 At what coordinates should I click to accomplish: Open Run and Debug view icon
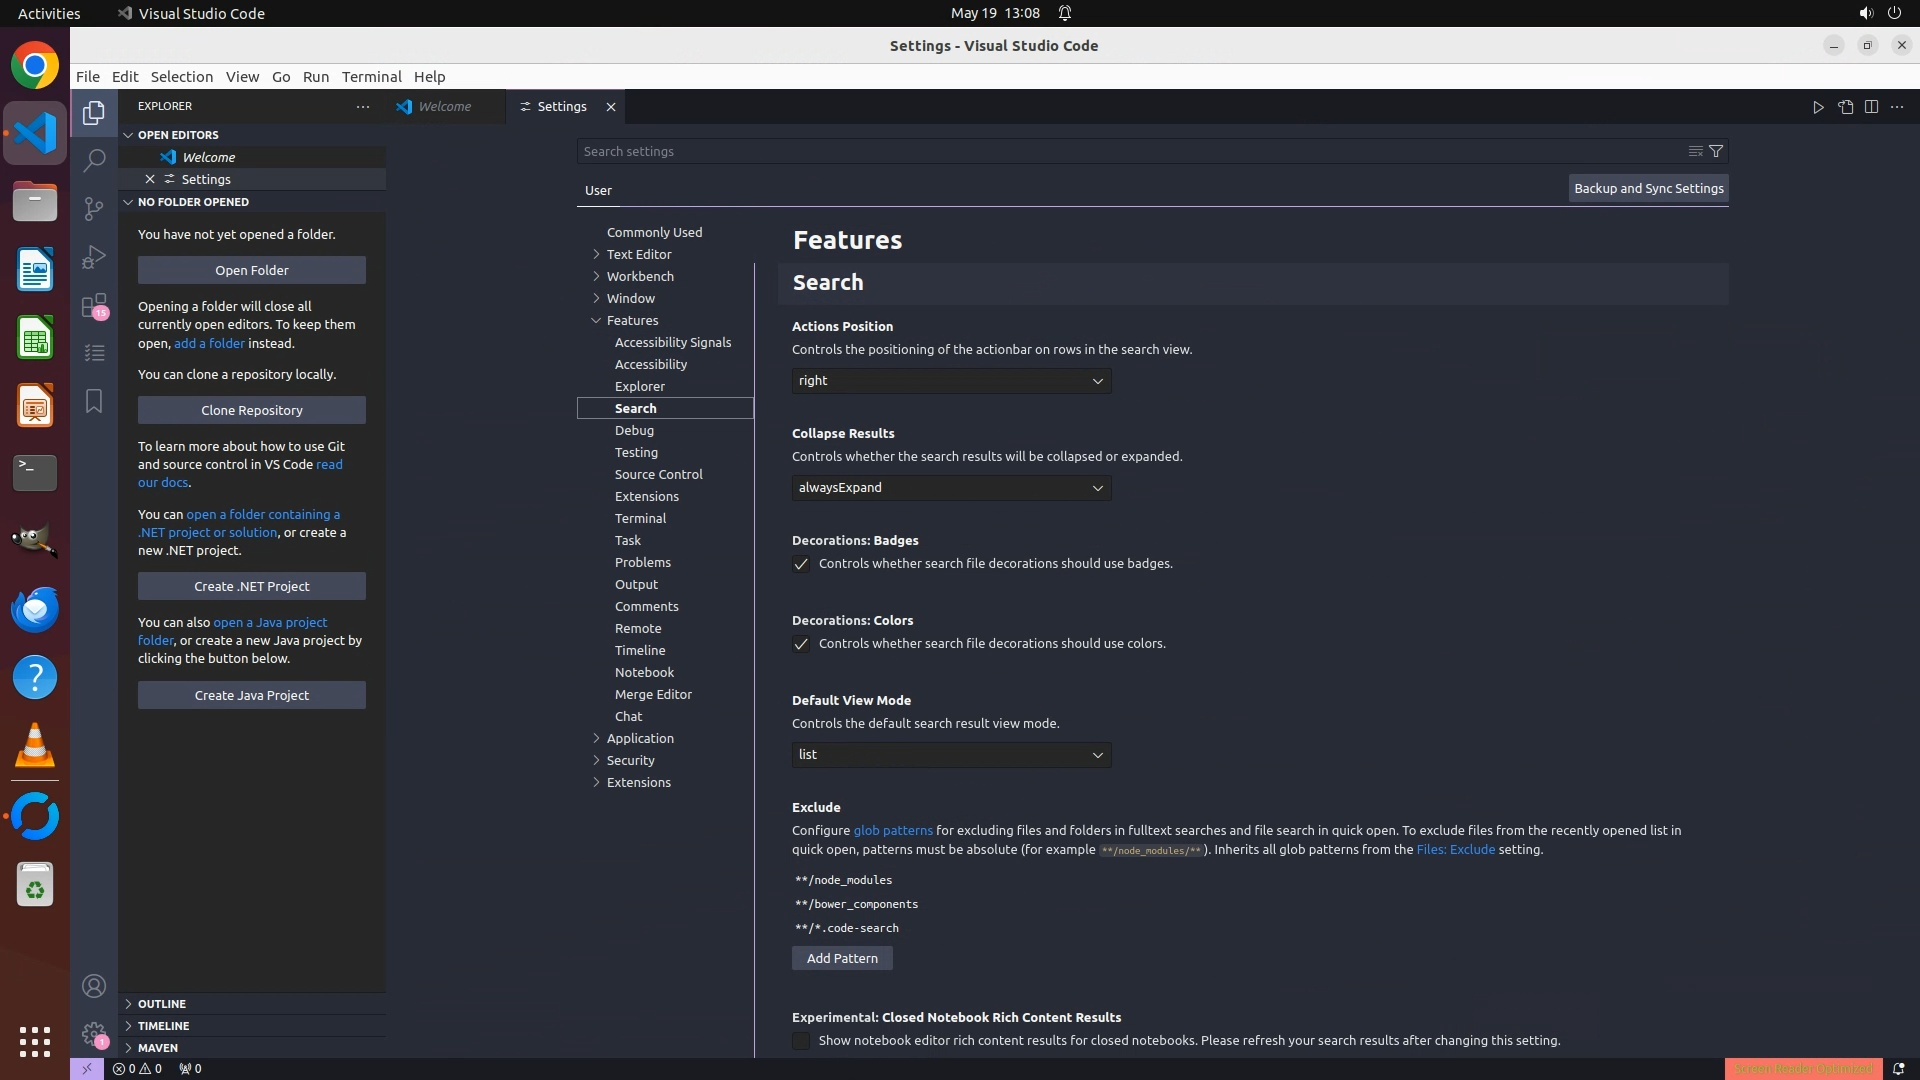coord(94,256)
